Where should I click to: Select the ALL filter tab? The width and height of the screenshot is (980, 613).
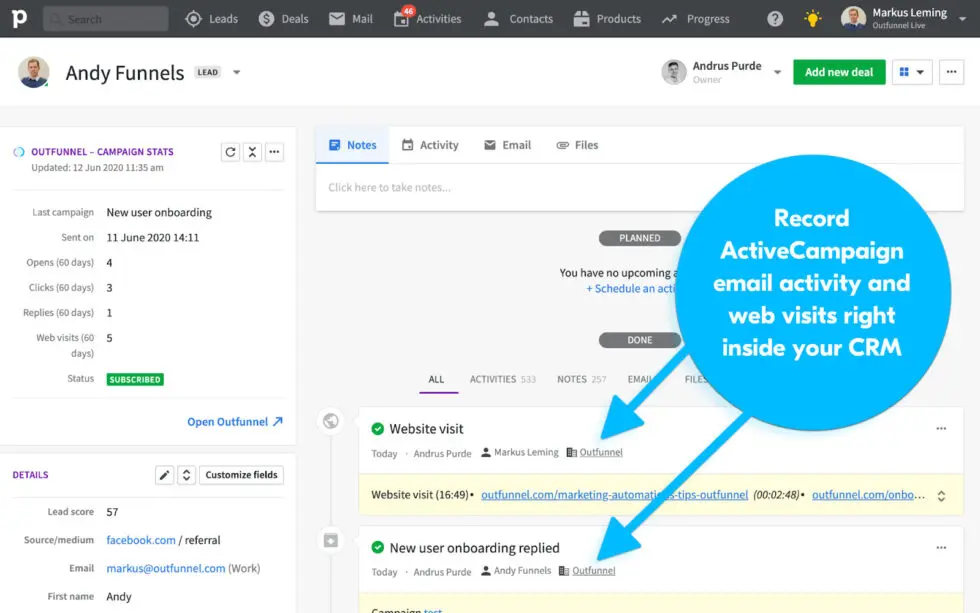coord(436,379)
